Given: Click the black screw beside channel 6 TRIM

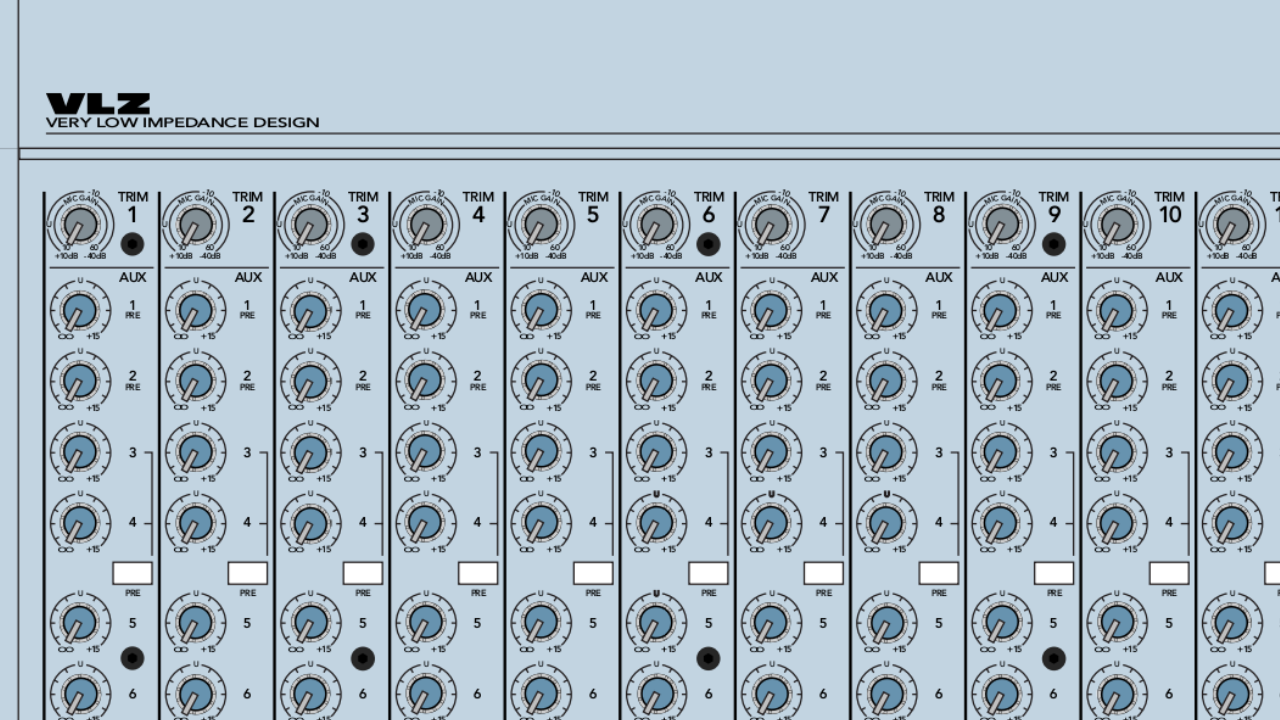Looking at the screenshot, I should [x=708, y=244].
